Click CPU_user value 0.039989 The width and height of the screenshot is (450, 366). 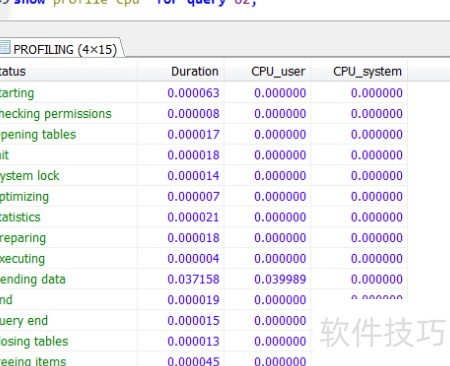[x=280, y=279]
